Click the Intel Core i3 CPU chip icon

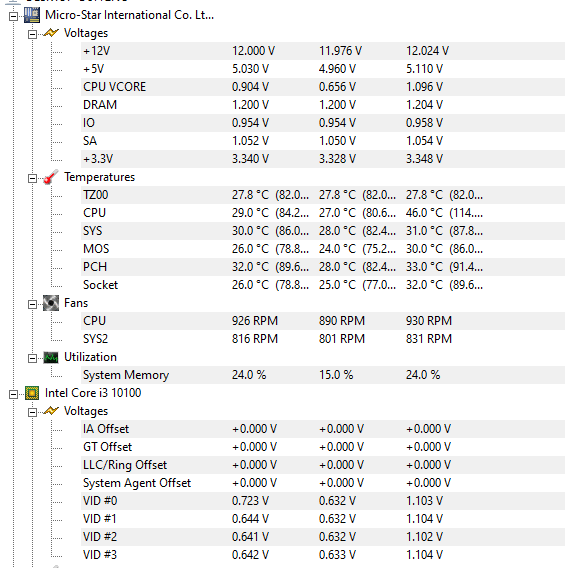[x=32, y=393]
